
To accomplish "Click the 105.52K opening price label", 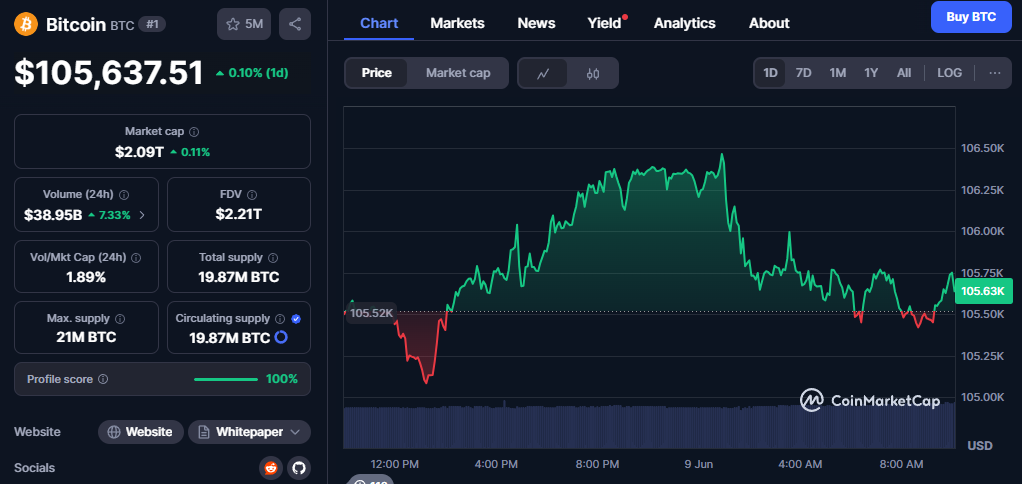I will click(371, 313).
